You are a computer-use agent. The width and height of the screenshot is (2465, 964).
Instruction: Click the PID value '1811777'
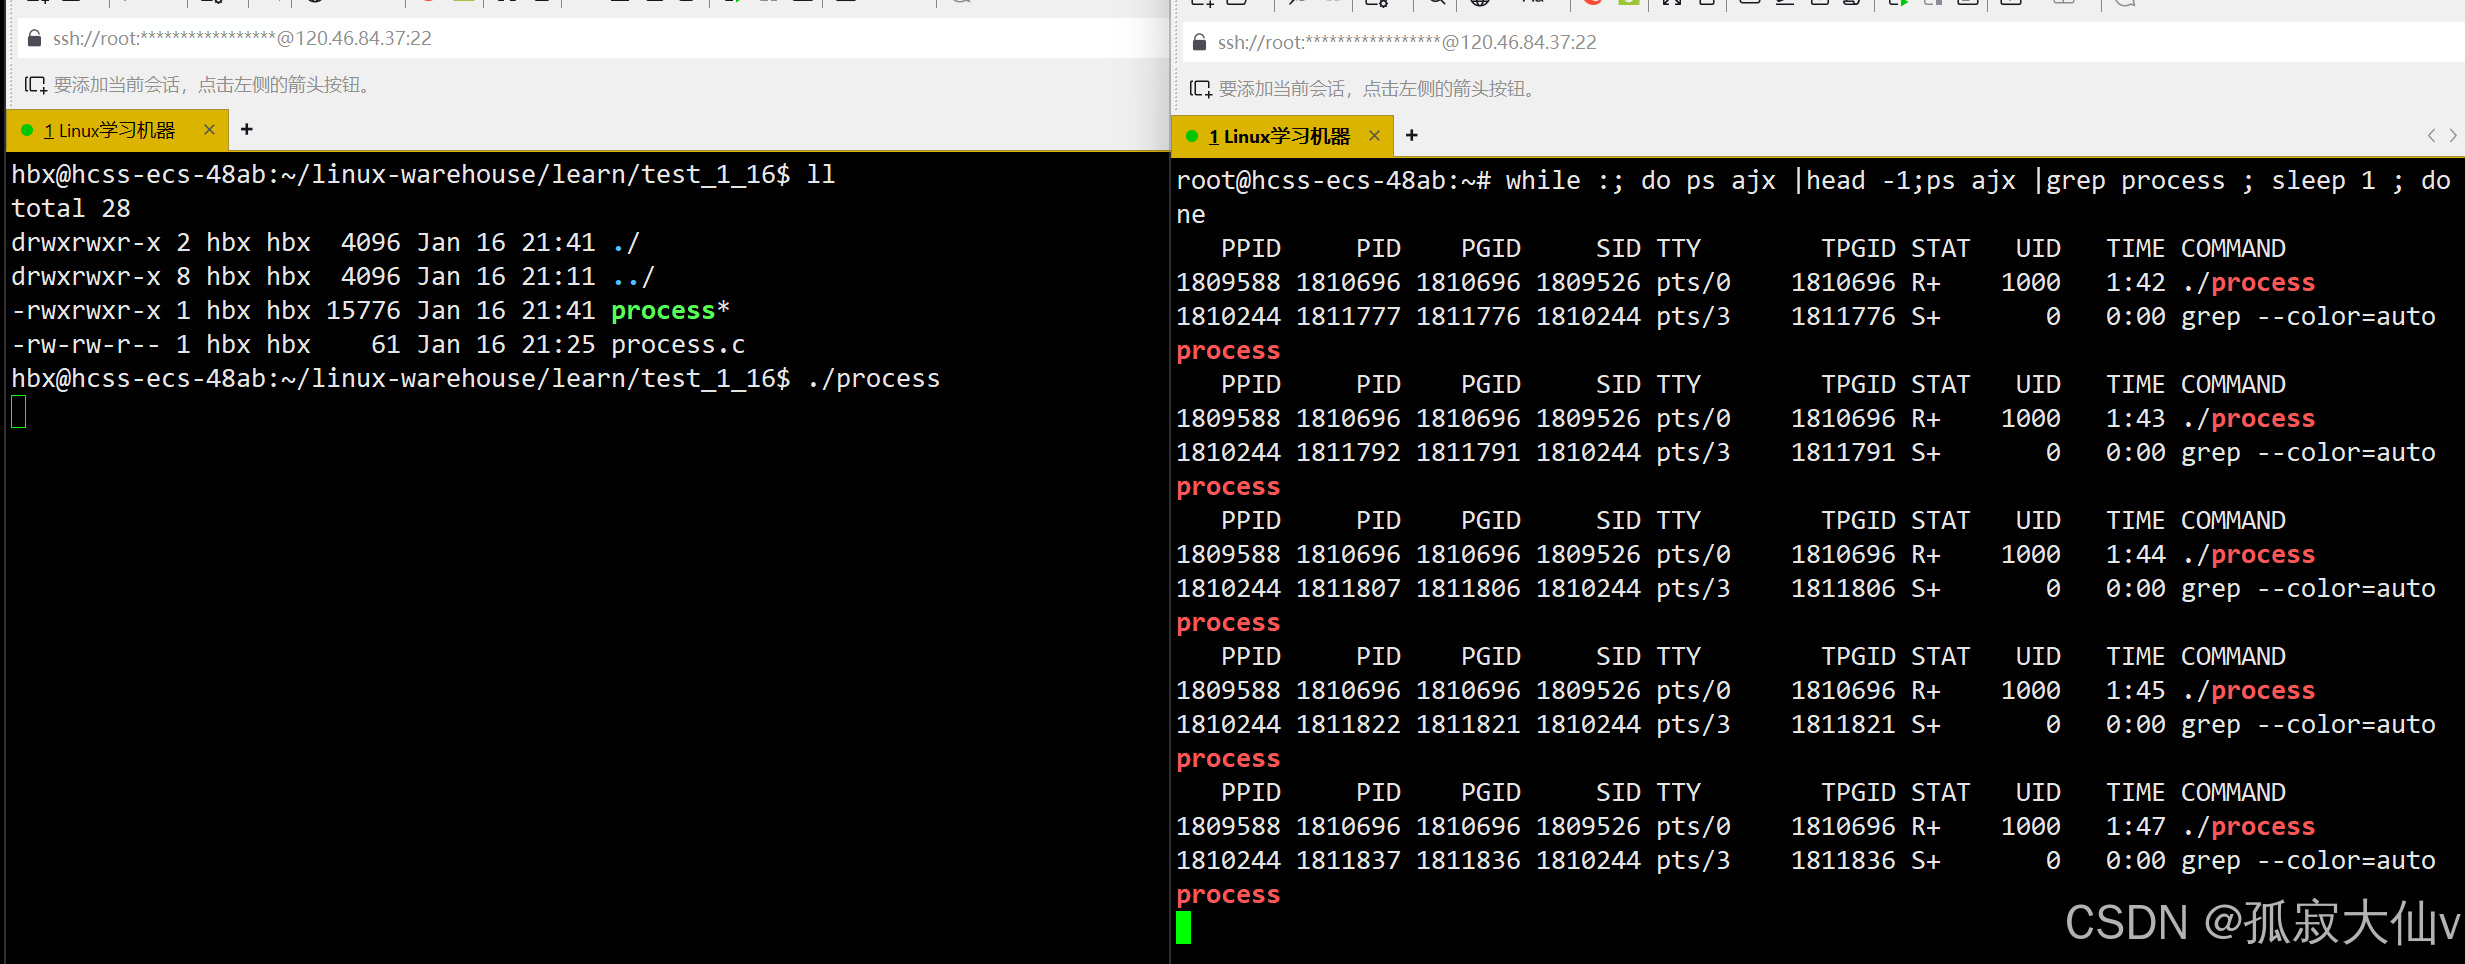[1348, 317]
